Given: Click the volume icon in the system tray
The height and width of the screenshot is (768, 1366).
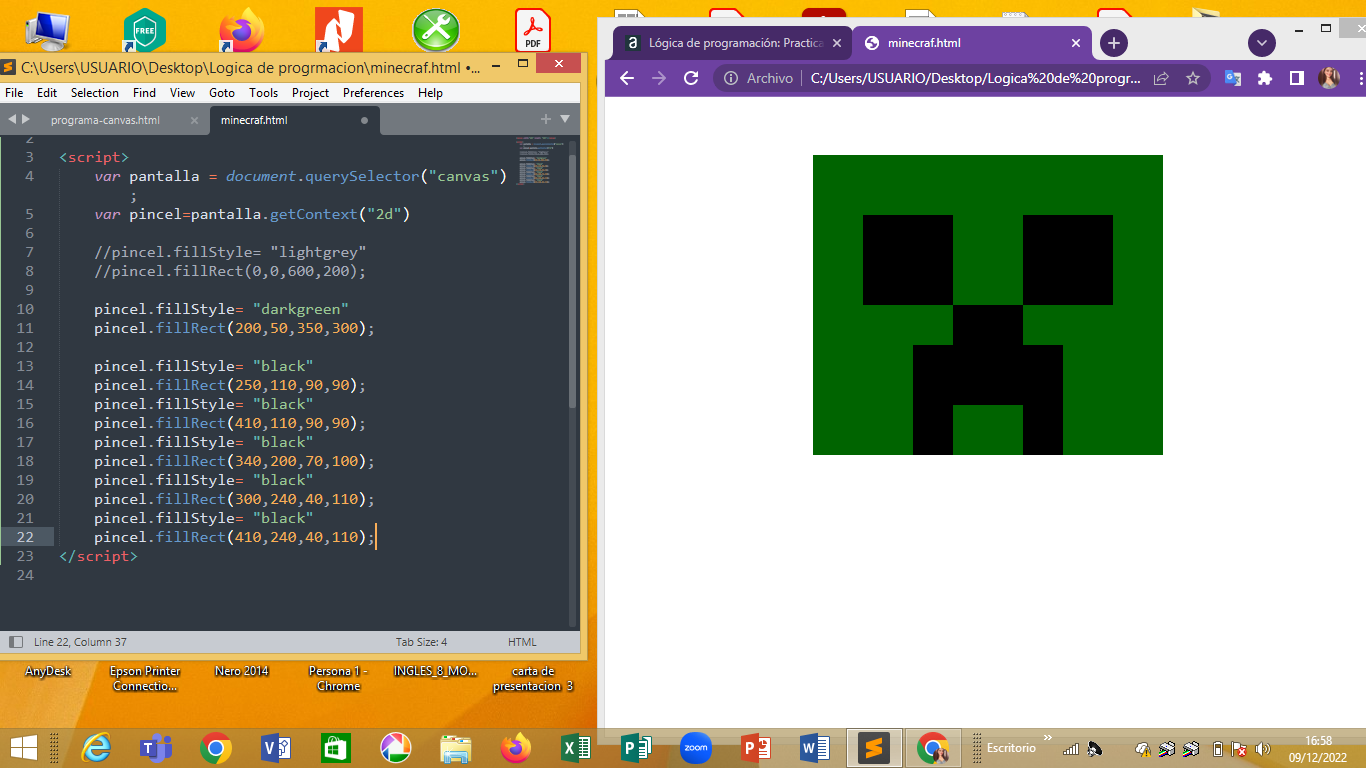Looking at the screenshot, I should click(x=1262, y=748).
